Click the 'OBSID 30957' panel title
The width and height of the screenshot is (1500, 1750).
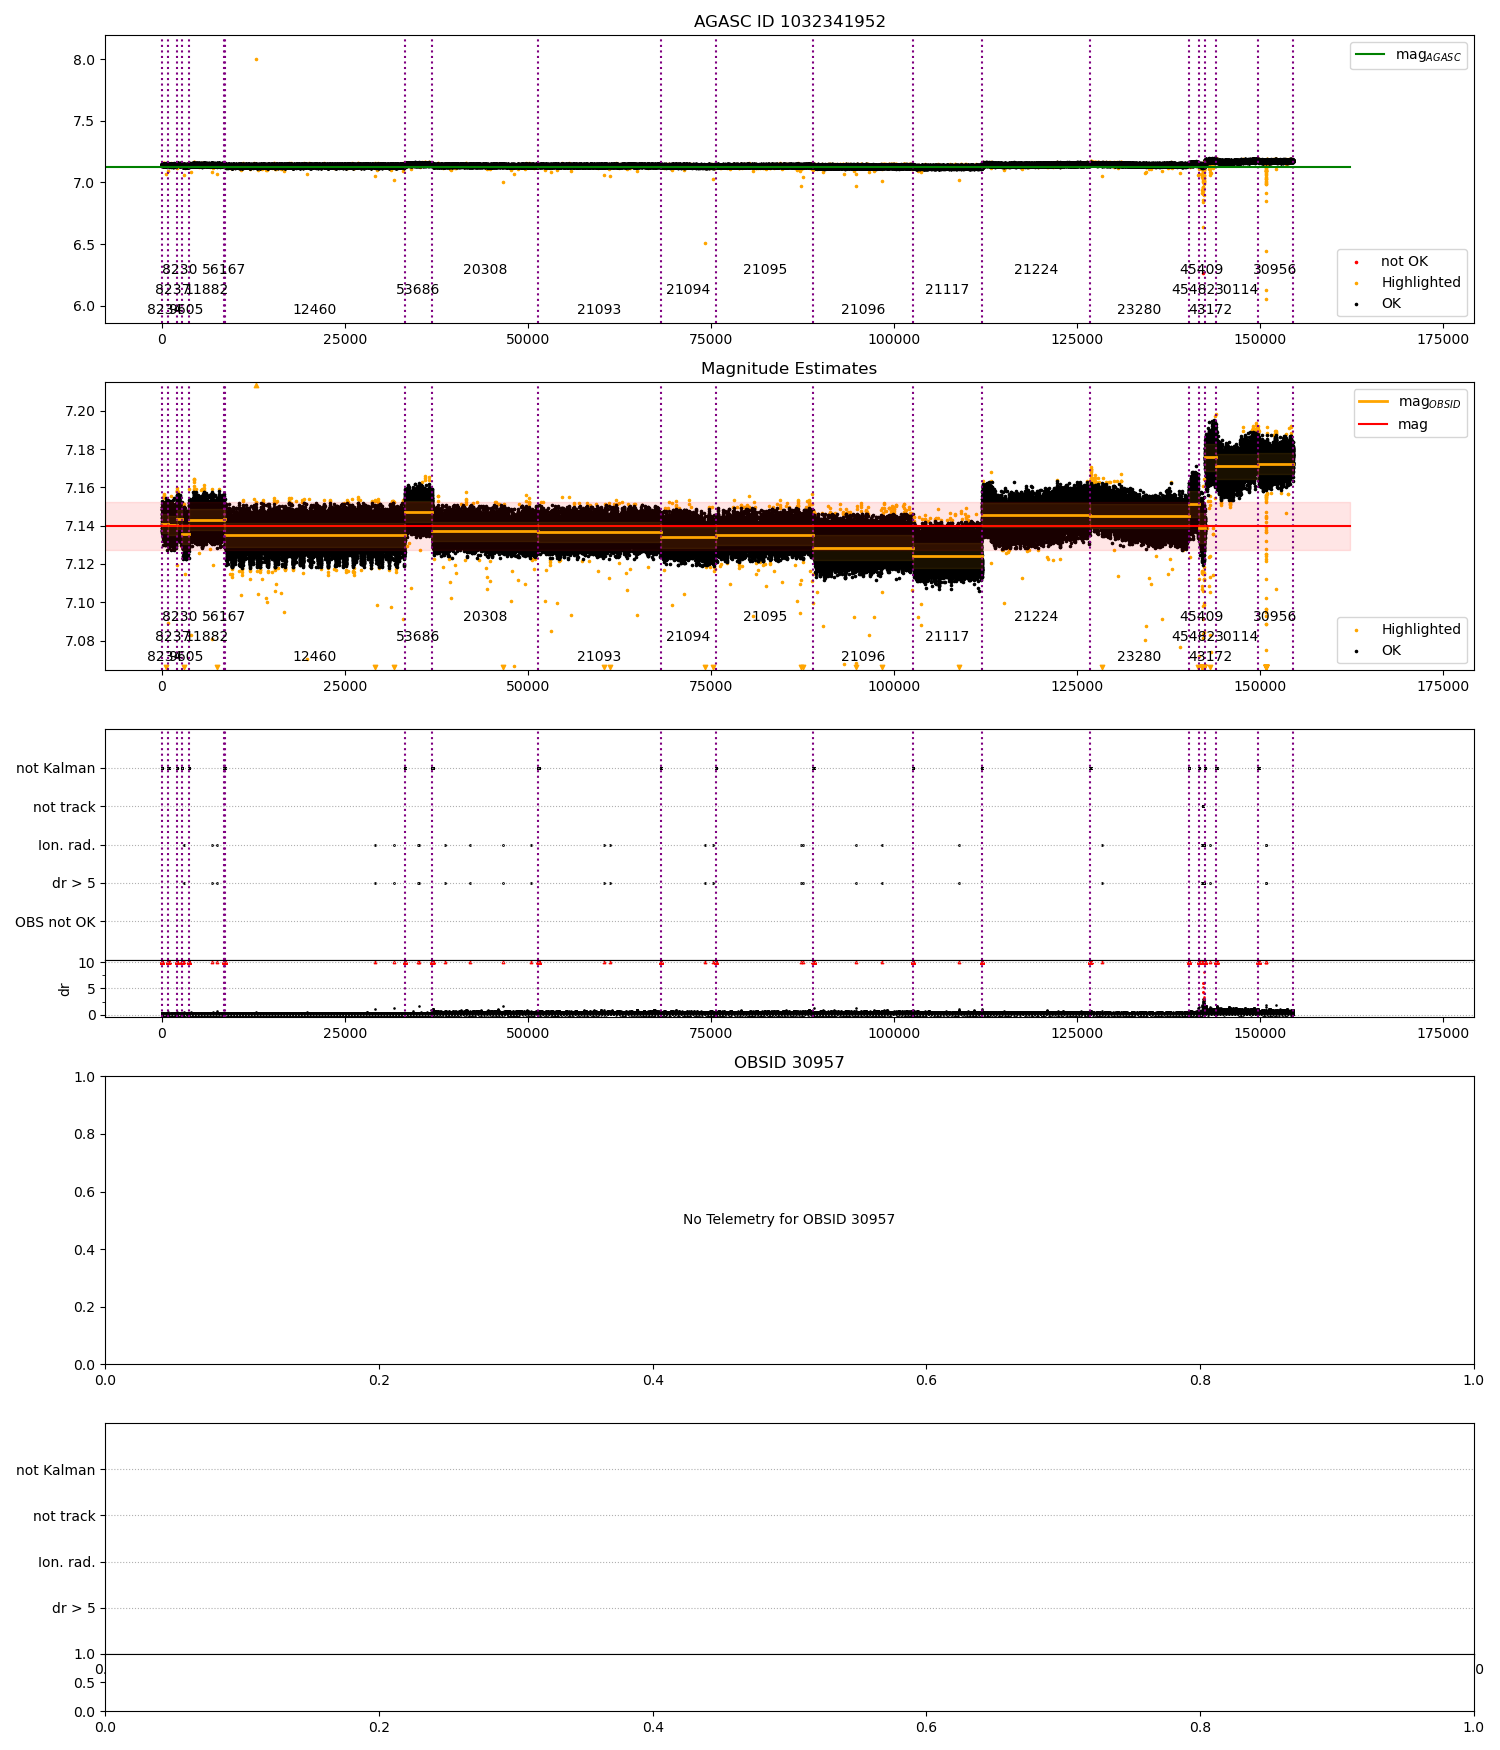pyautogui.click(x=789, y=1063)
